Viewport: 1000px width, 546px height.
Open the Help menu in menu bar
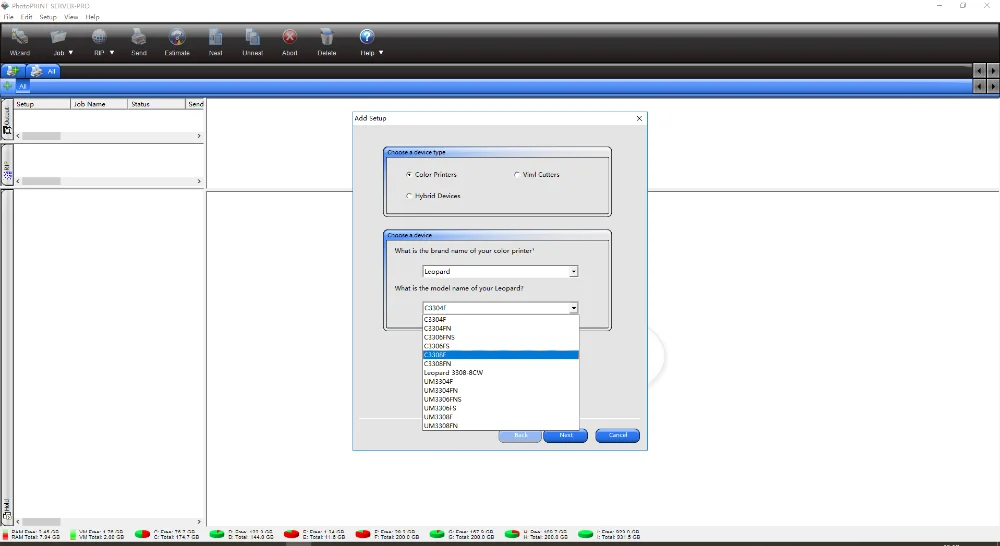coord(92,17)
